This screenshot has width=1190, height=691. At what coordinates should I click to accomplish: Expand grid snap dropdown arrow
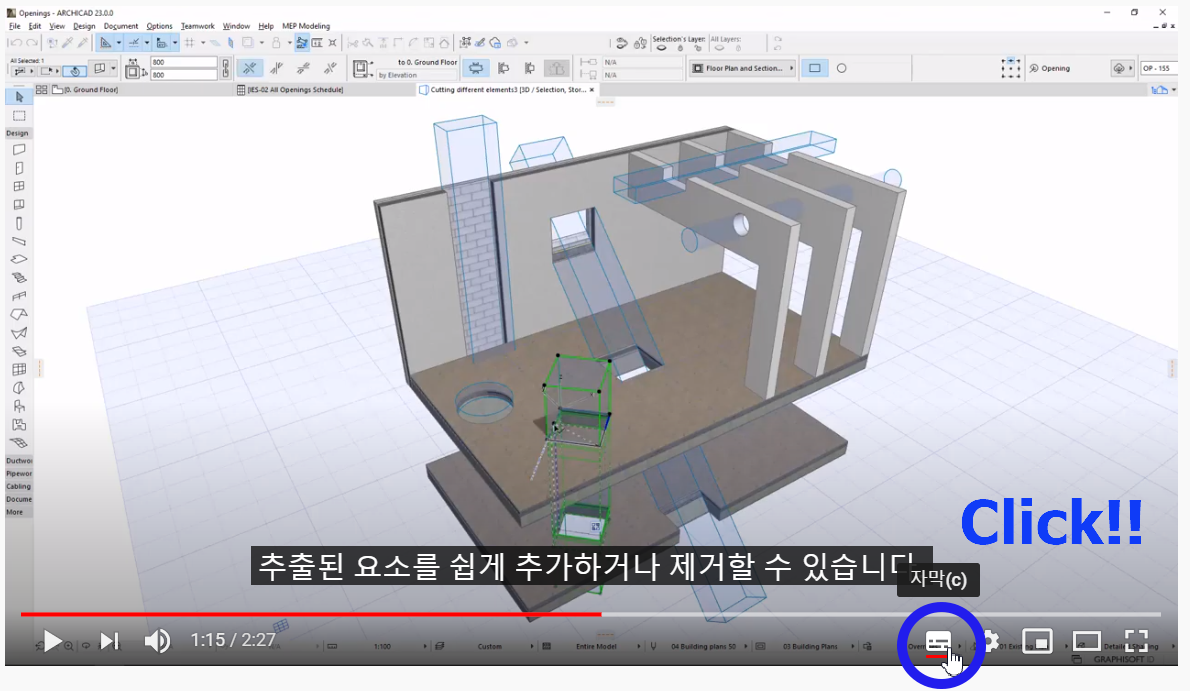(x=203, y=43)
